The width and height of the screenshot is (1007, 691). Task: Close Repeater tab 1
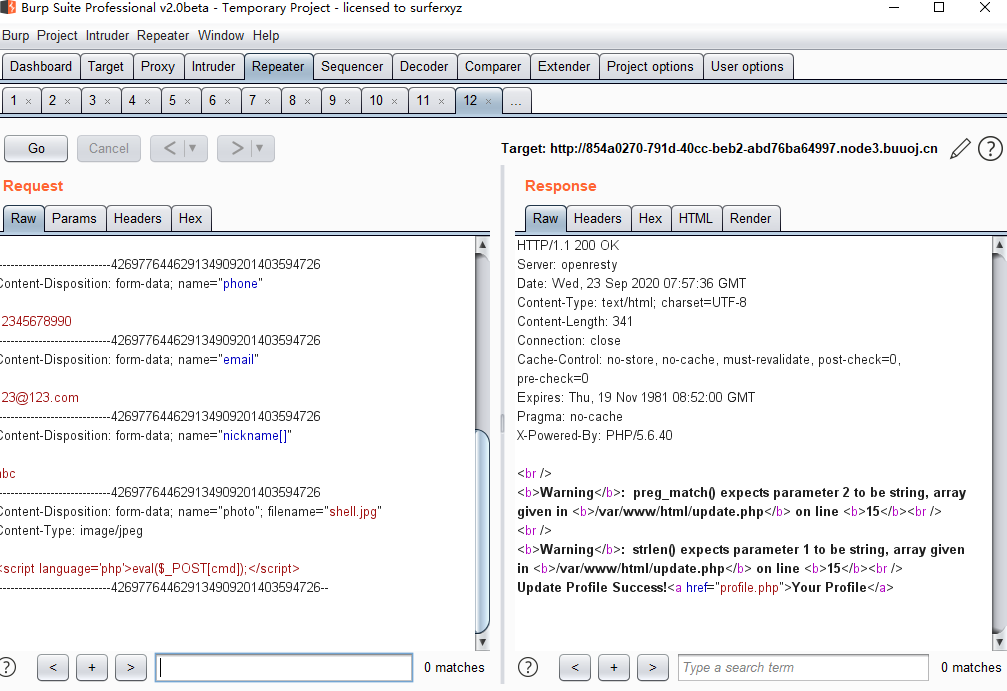(x=28, y=101)
